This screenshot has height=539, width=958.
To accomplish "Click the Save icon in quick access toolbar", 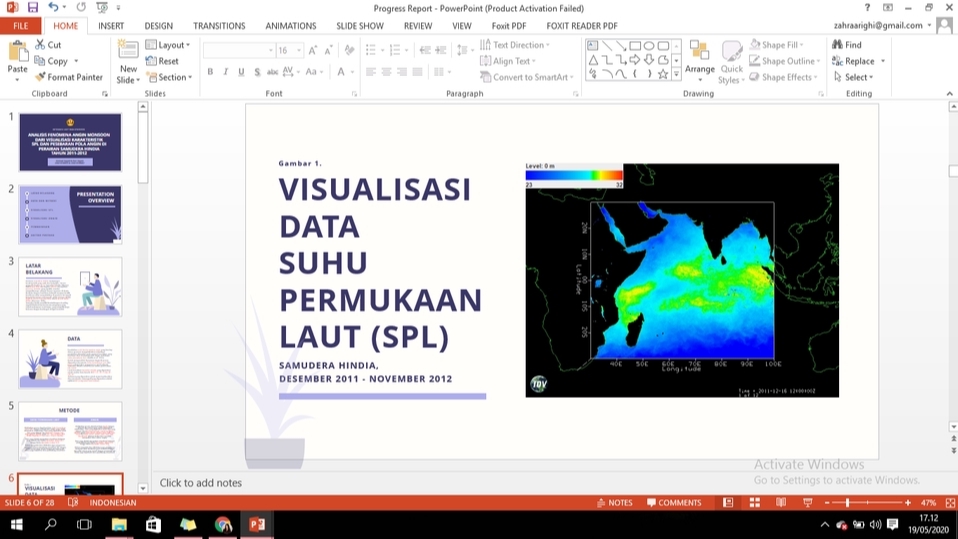I will 32,7.
